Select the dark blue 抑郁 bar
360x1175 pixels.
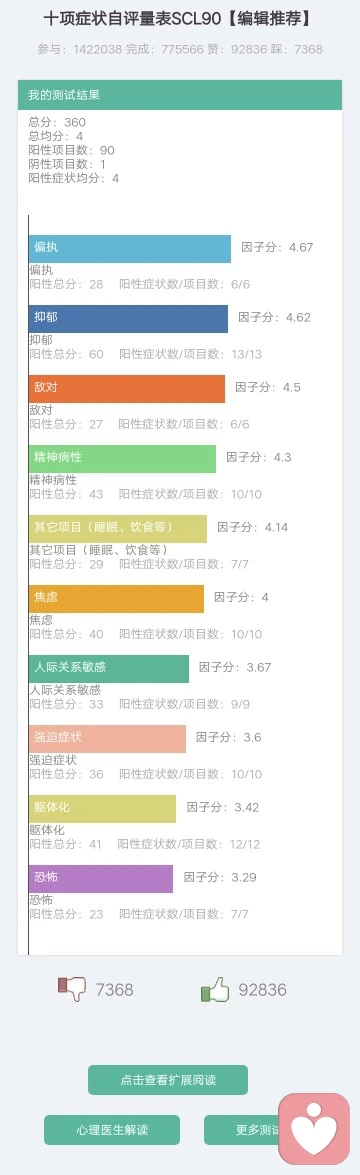pos(128,318)
